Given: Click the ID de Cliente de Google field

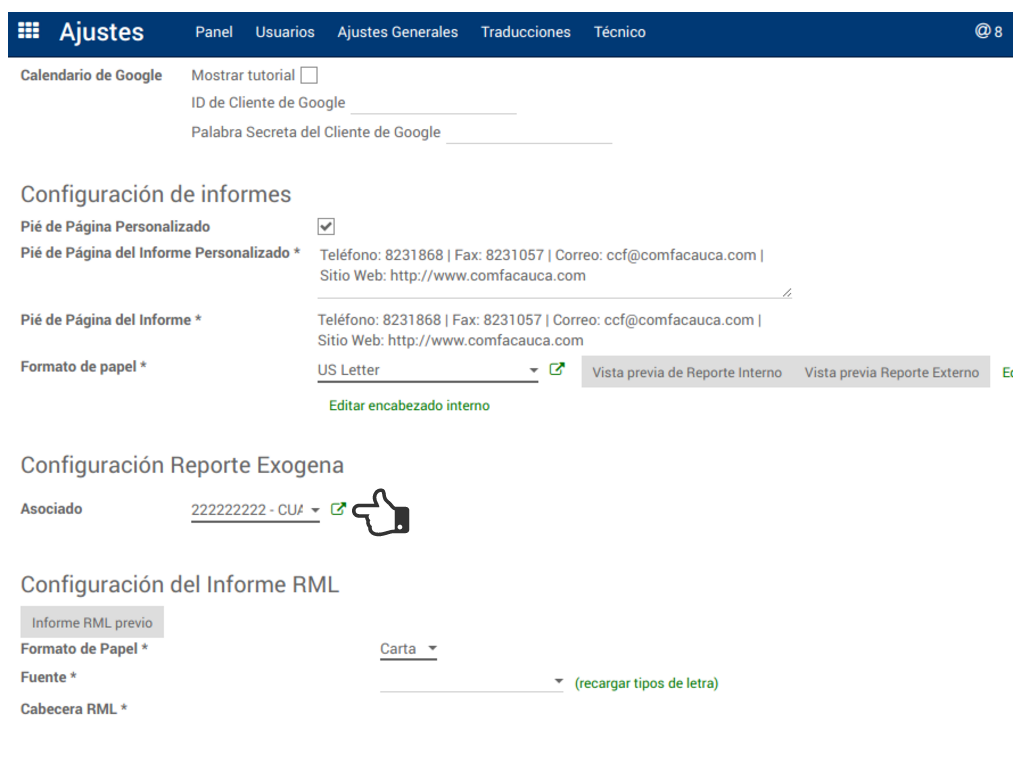Looking at the screenshot, I should [x=433, y=103].
